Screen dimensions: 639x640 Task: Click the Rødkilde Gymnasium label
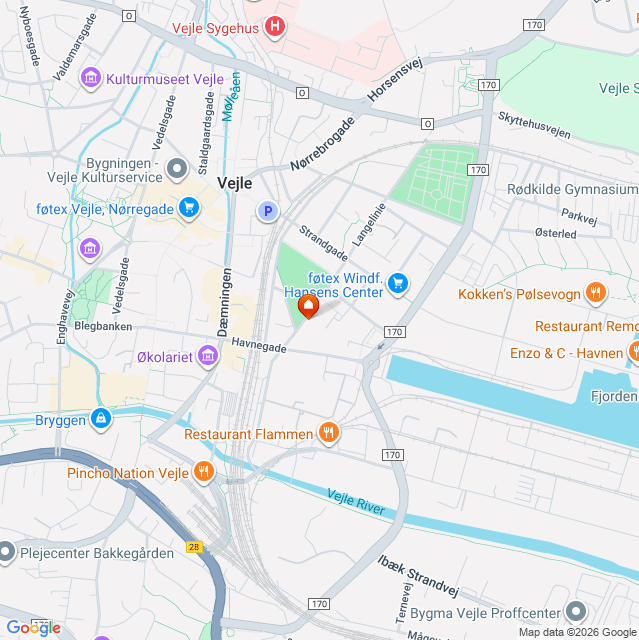coord(572,189)
